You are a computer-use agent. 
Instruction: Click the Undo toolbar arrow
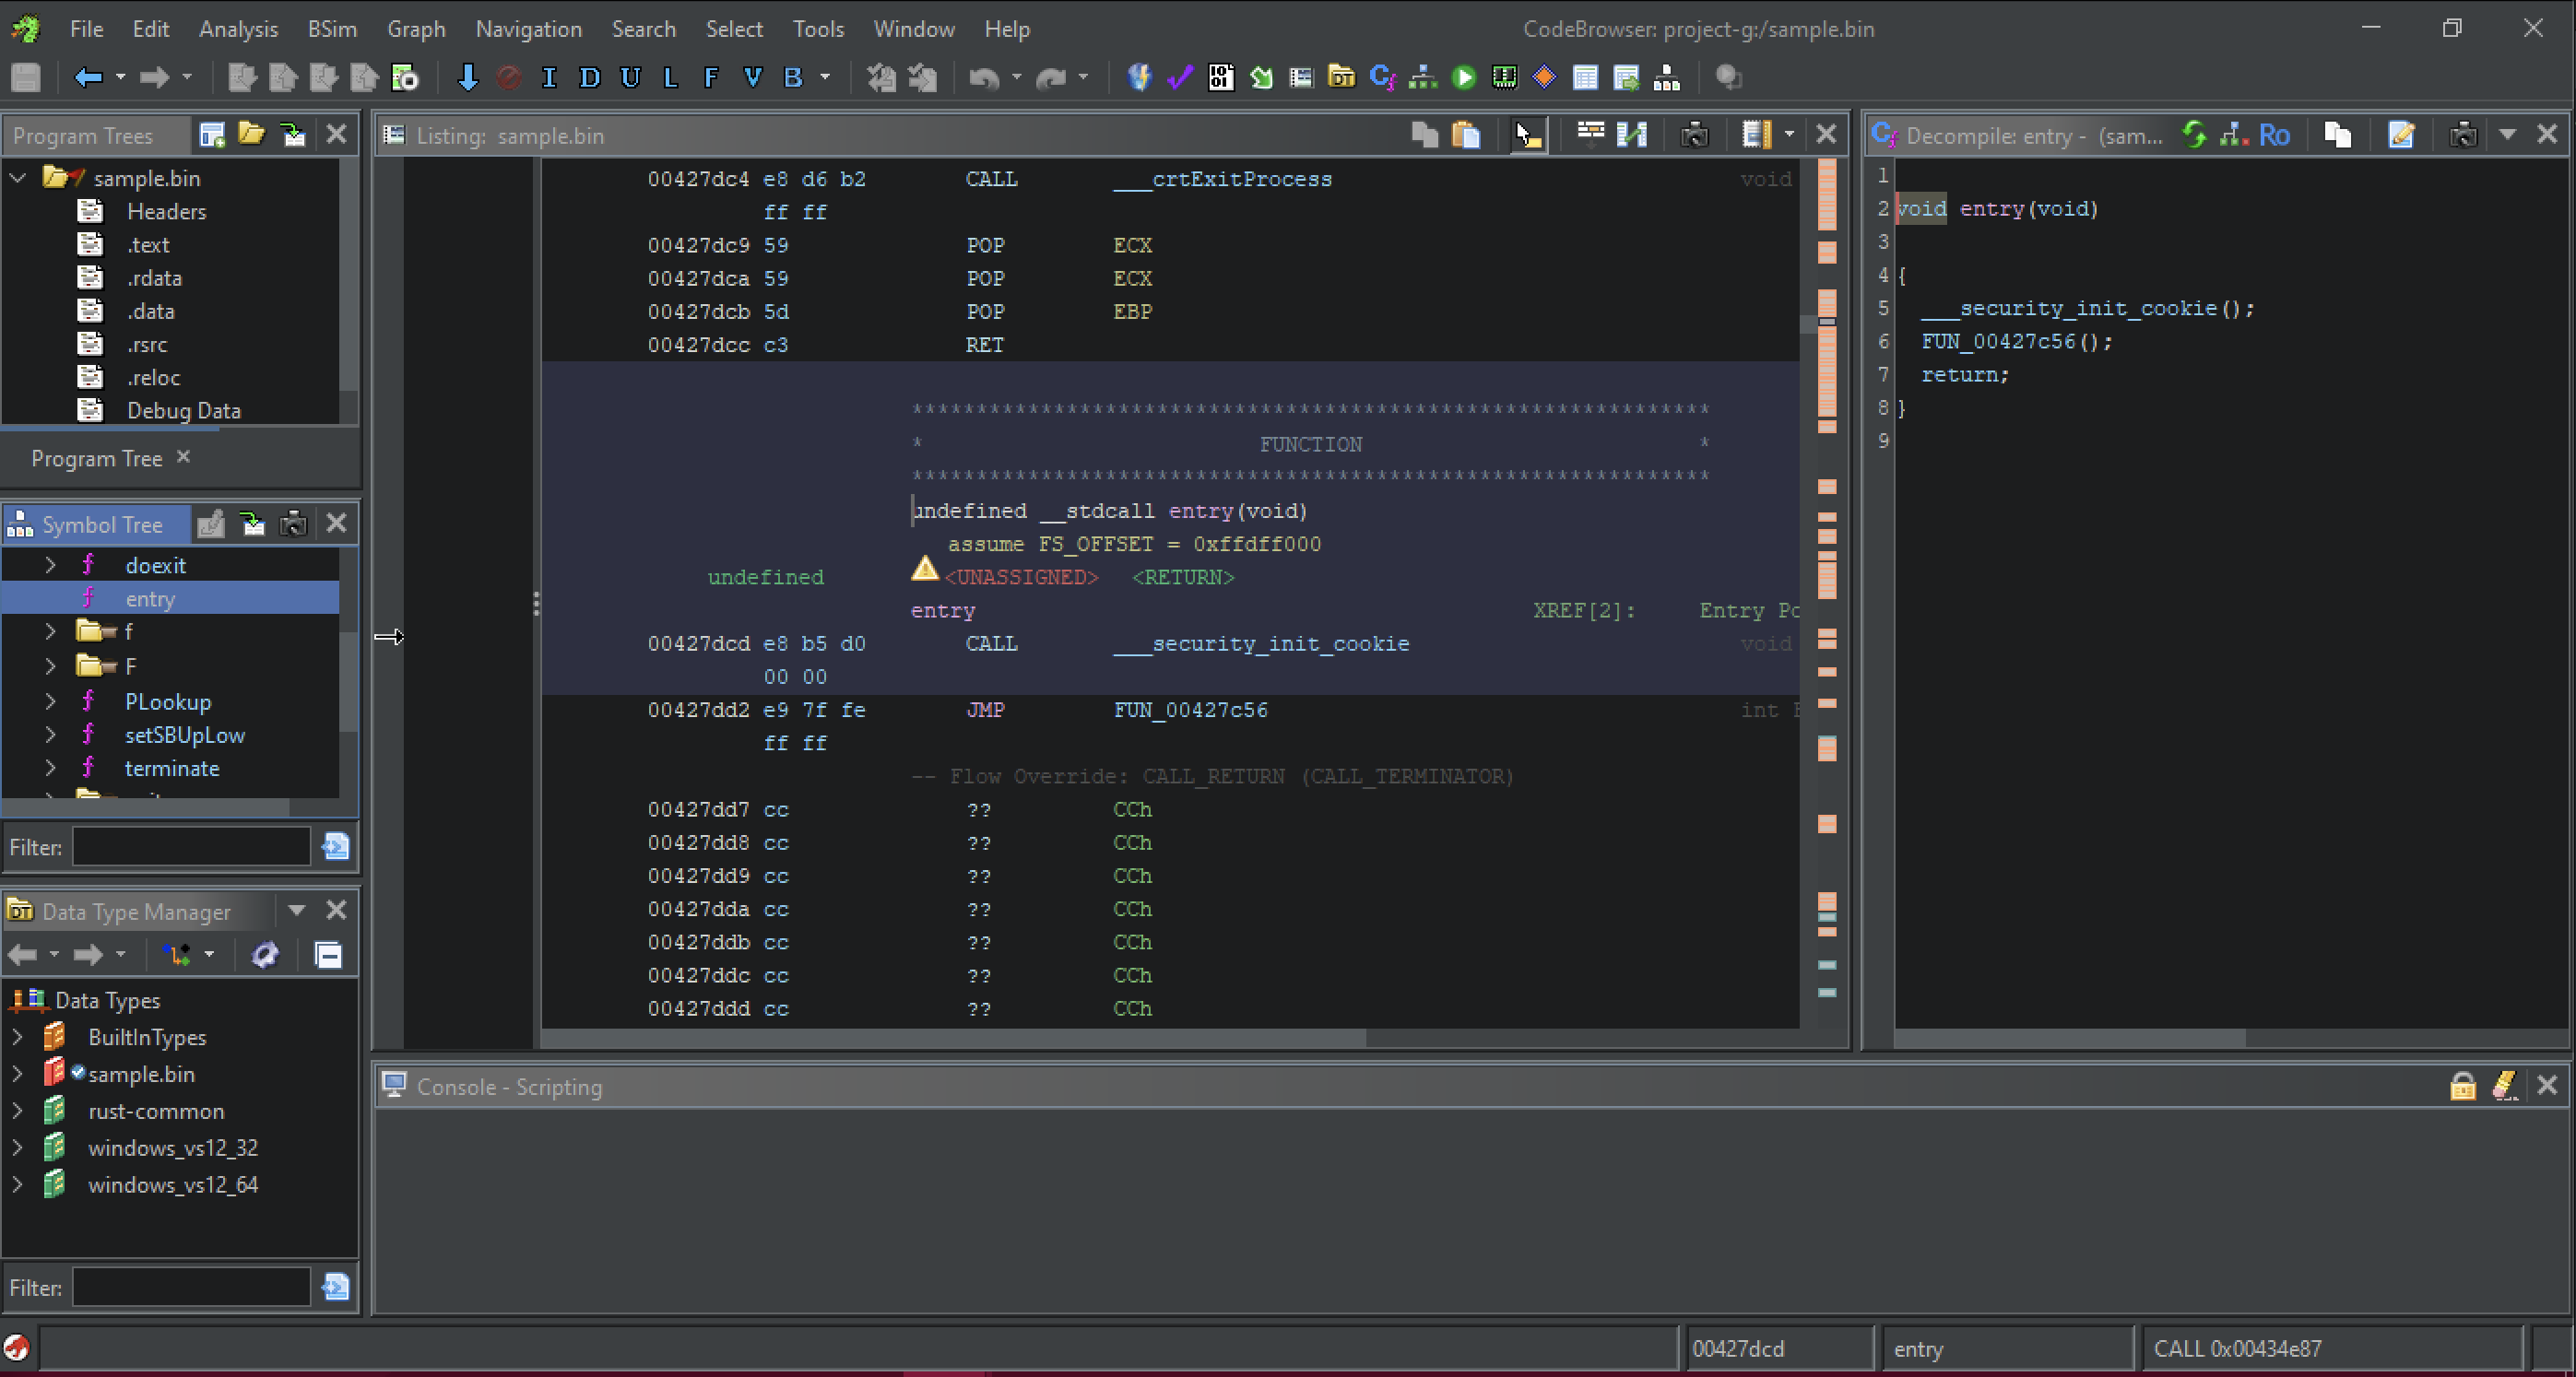point(984,77)
